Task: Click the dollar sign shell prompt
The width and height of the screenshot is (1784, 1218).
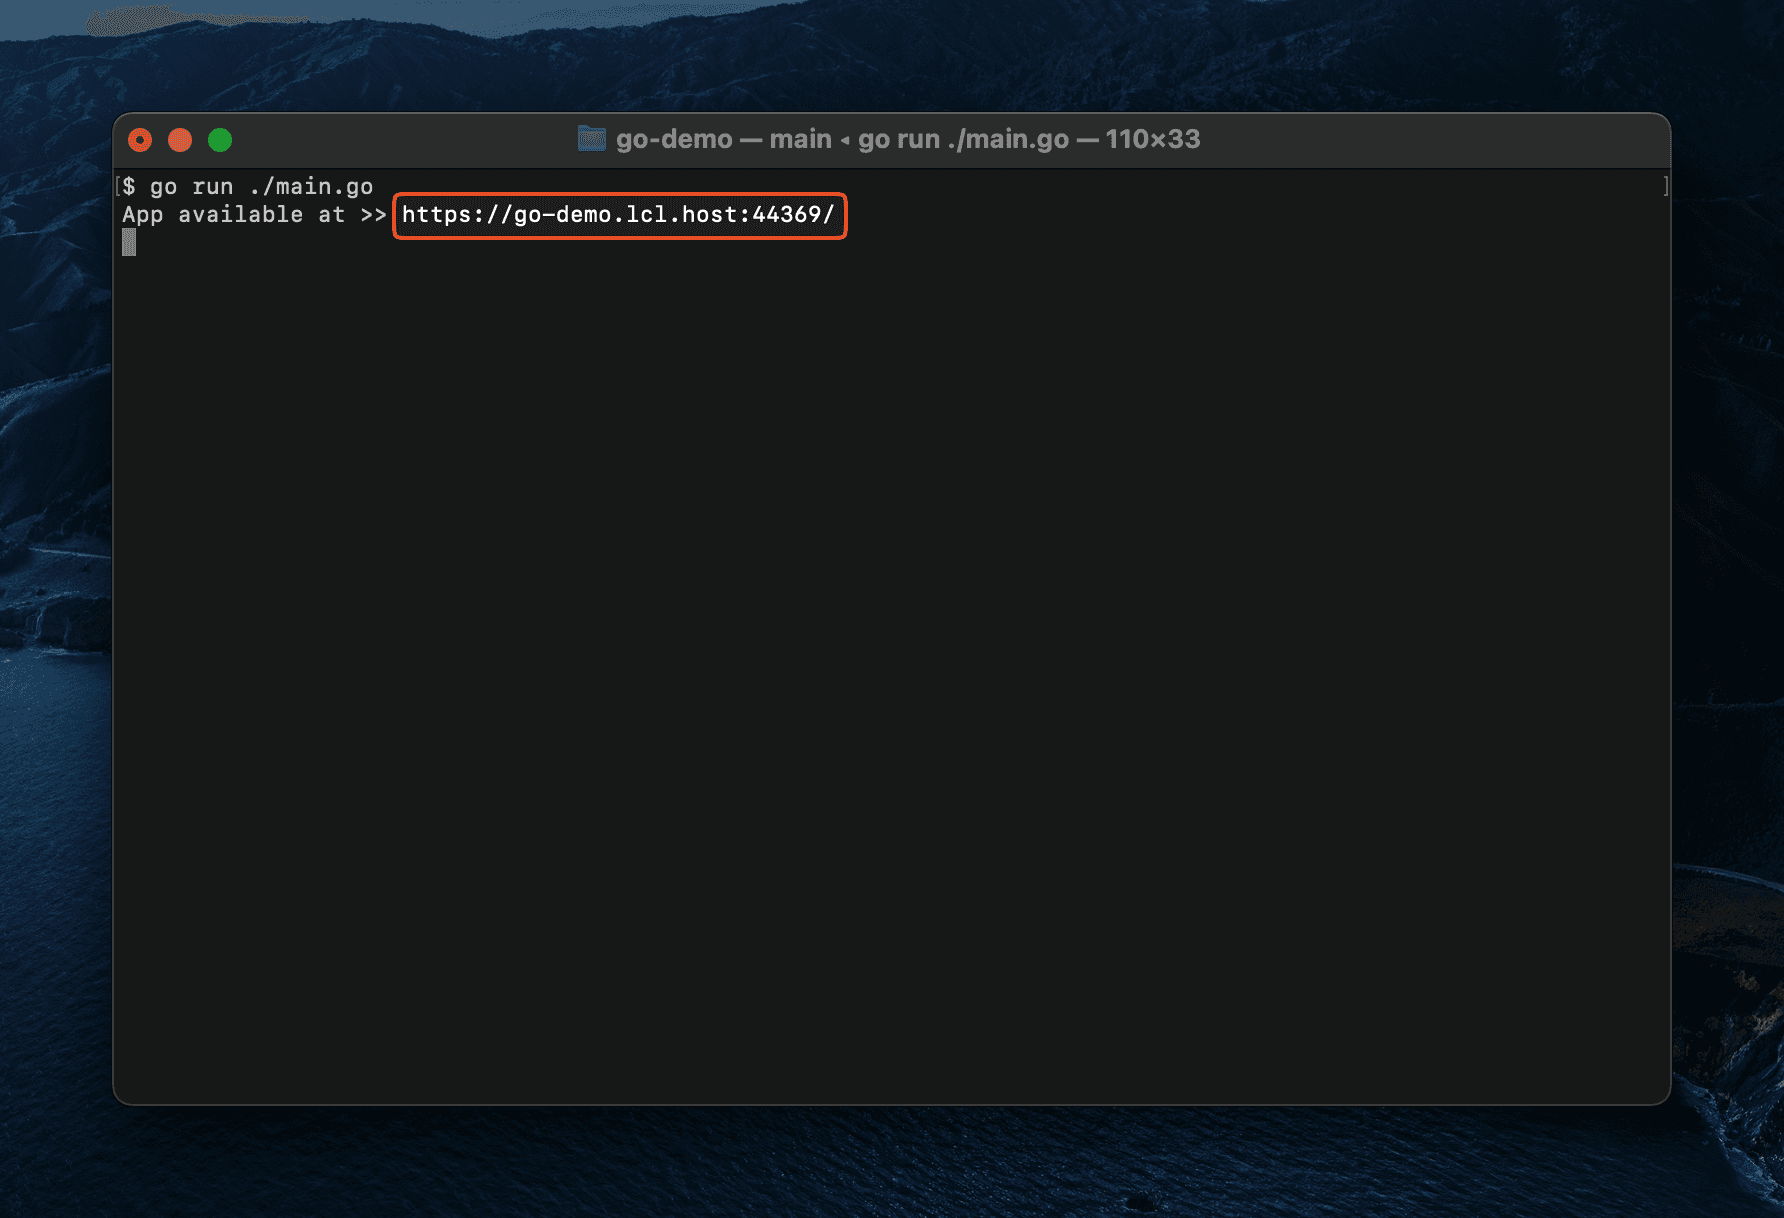Action: pos(130,187)
